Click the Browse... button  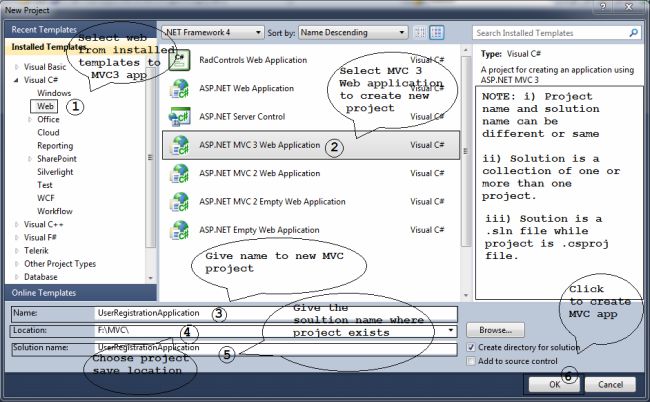coord(495,330)
